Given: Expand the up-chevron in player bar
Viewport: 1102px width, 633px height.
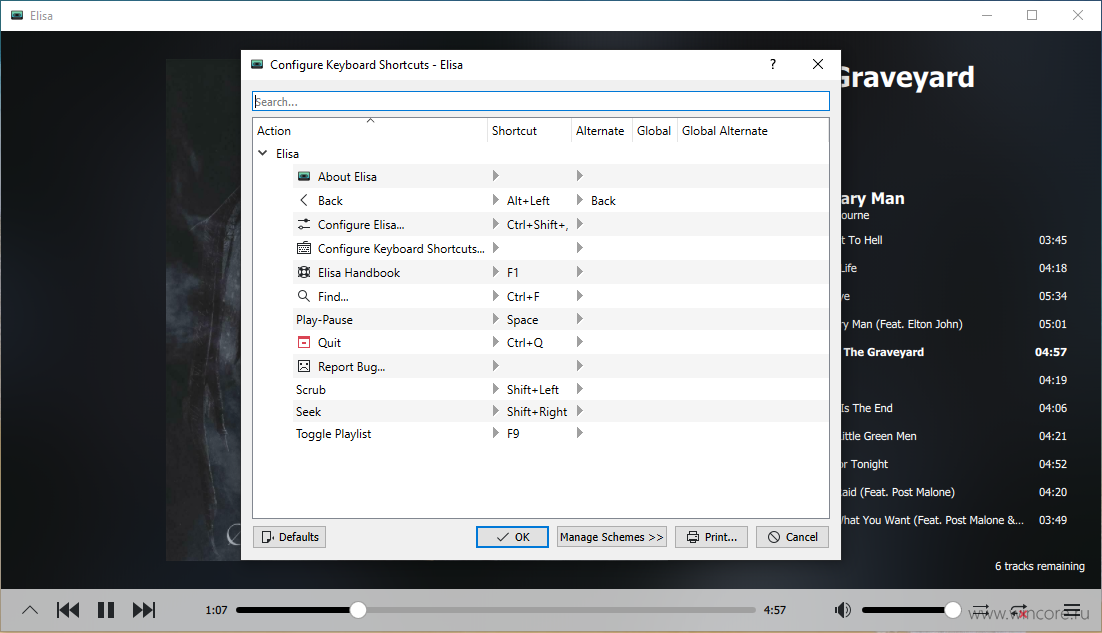Looking at the screenshot, I should click(x=30, y=610).
